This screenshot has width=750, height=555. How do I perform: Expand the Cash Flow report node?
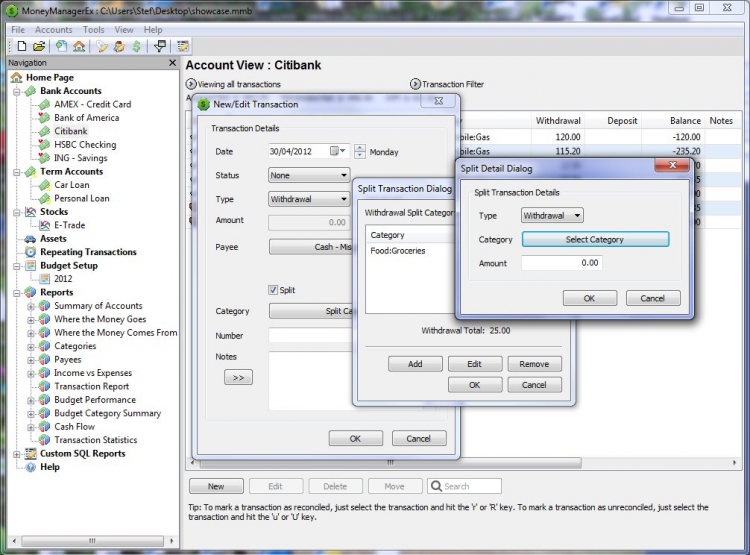(x=31, y=427)
